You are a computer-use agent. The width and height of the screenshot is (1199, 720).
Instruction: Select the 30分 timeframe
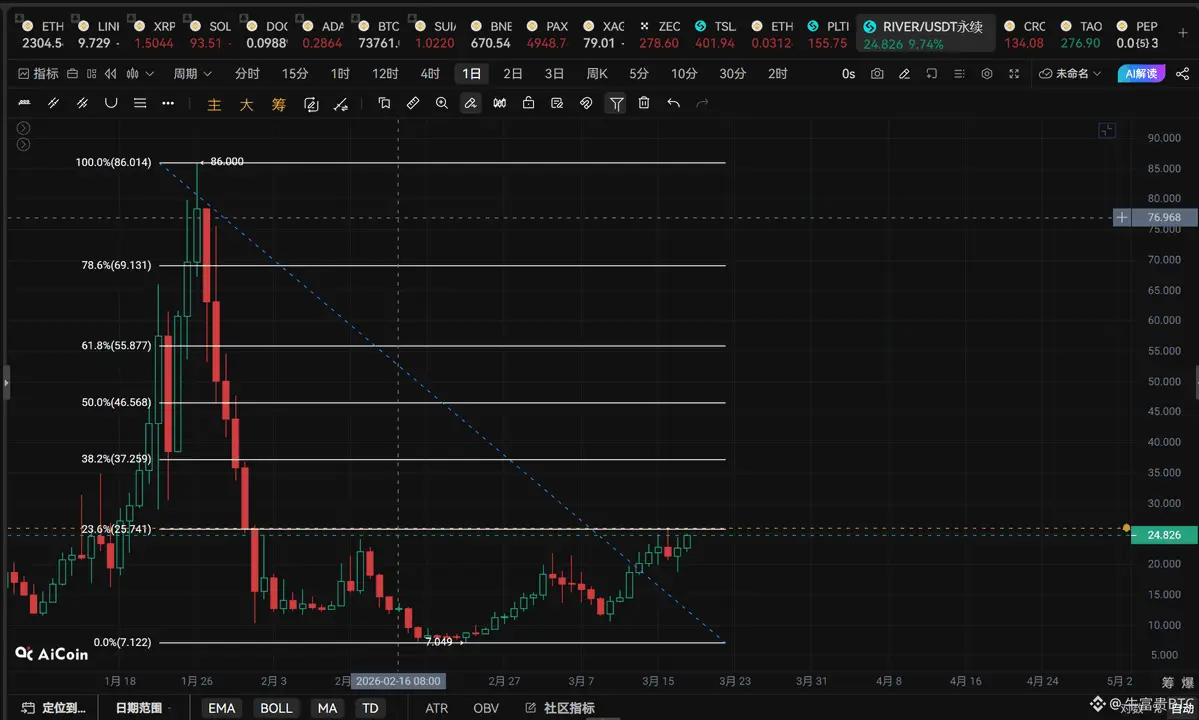click(x=733, y=73)
